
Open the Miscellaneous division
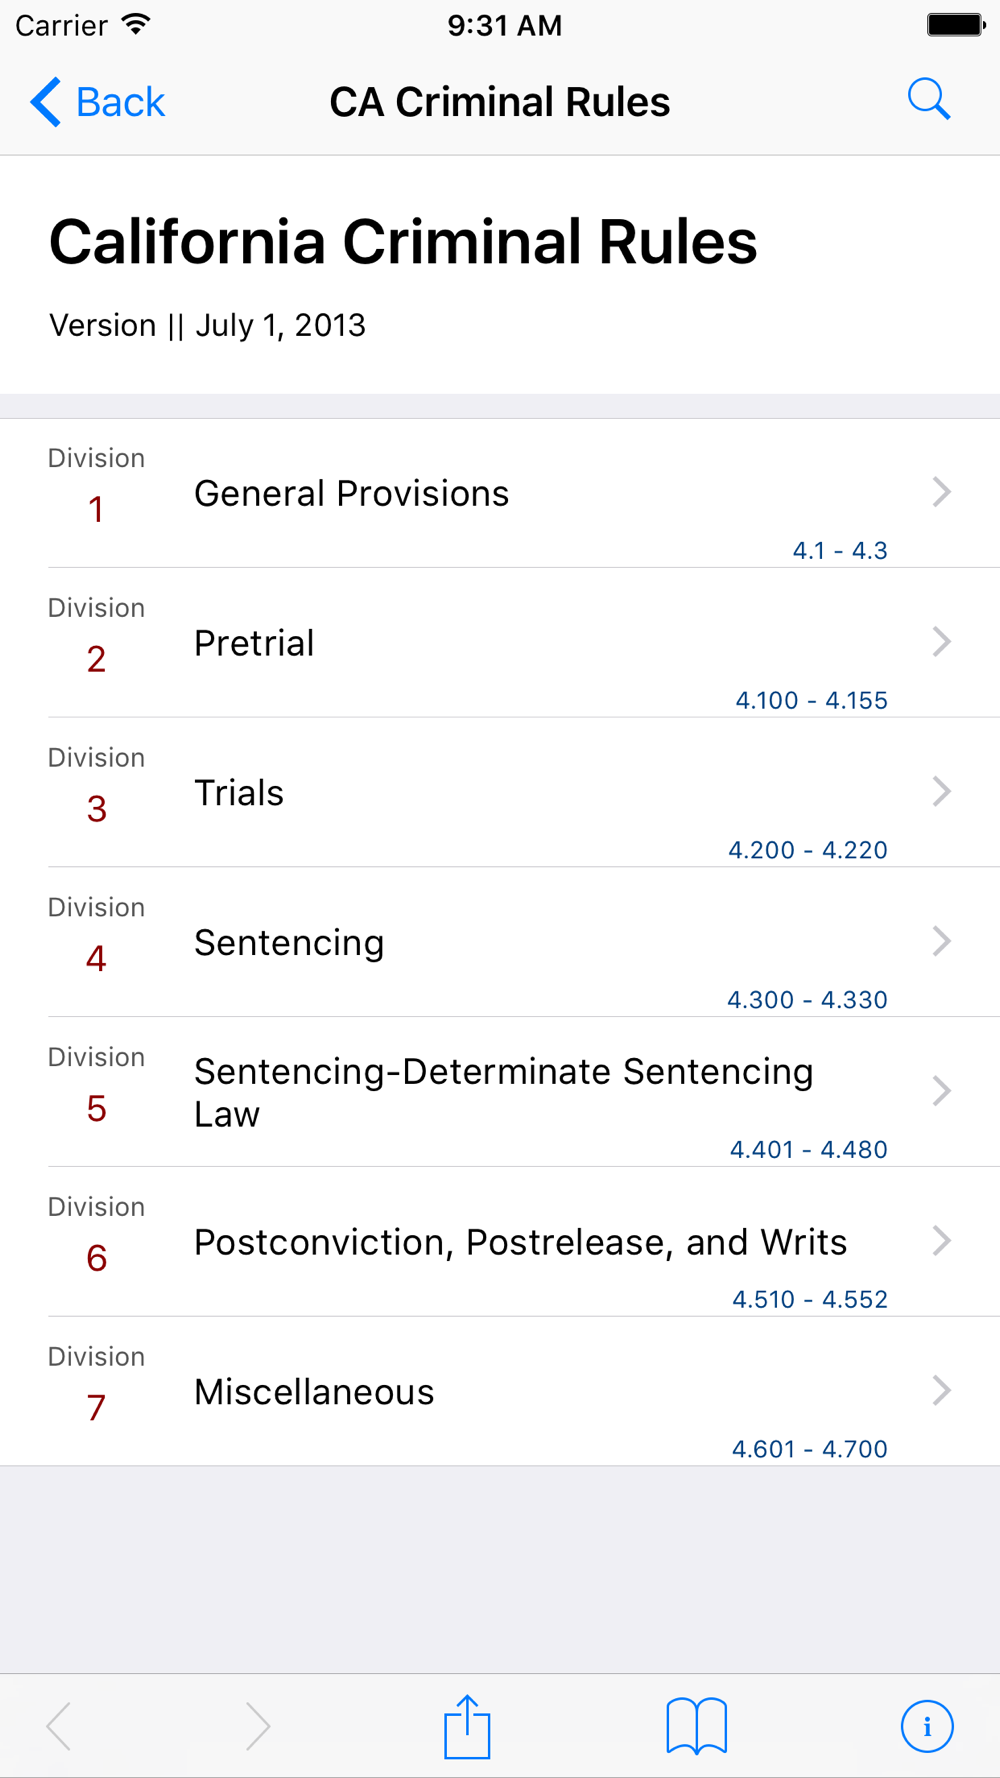(314, 1392)
